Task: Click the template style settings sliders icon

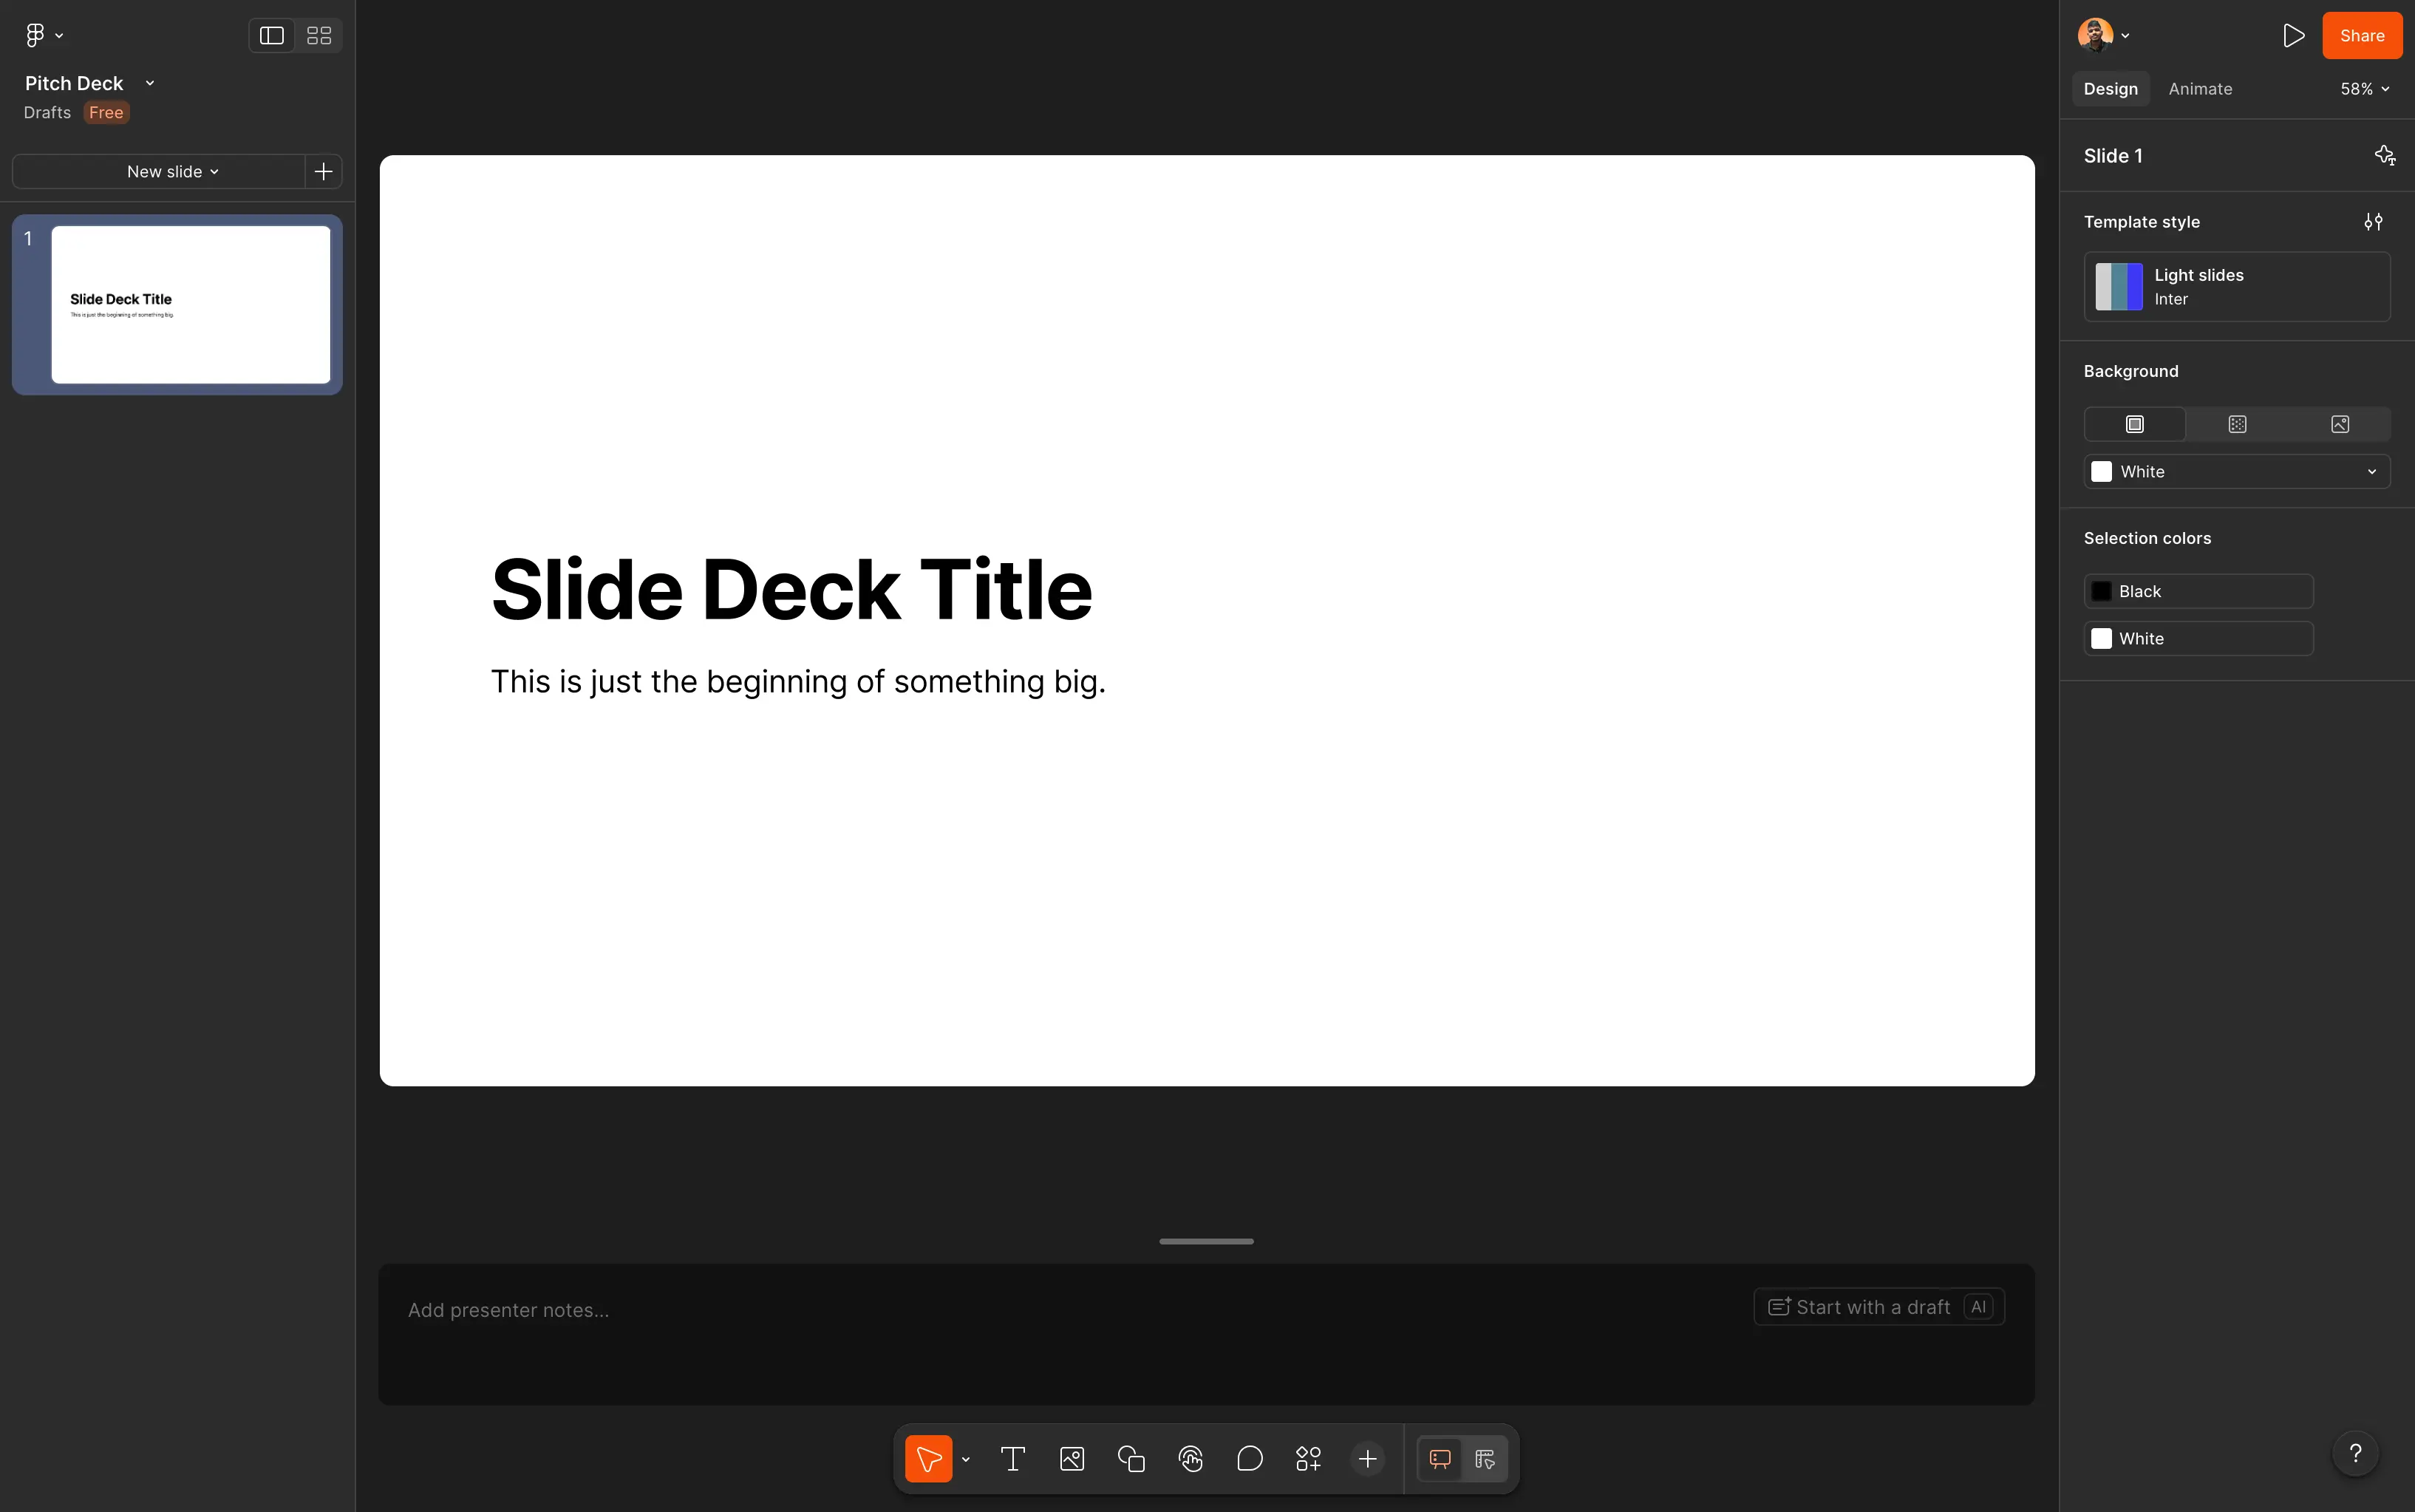Action: (2373, 222)
